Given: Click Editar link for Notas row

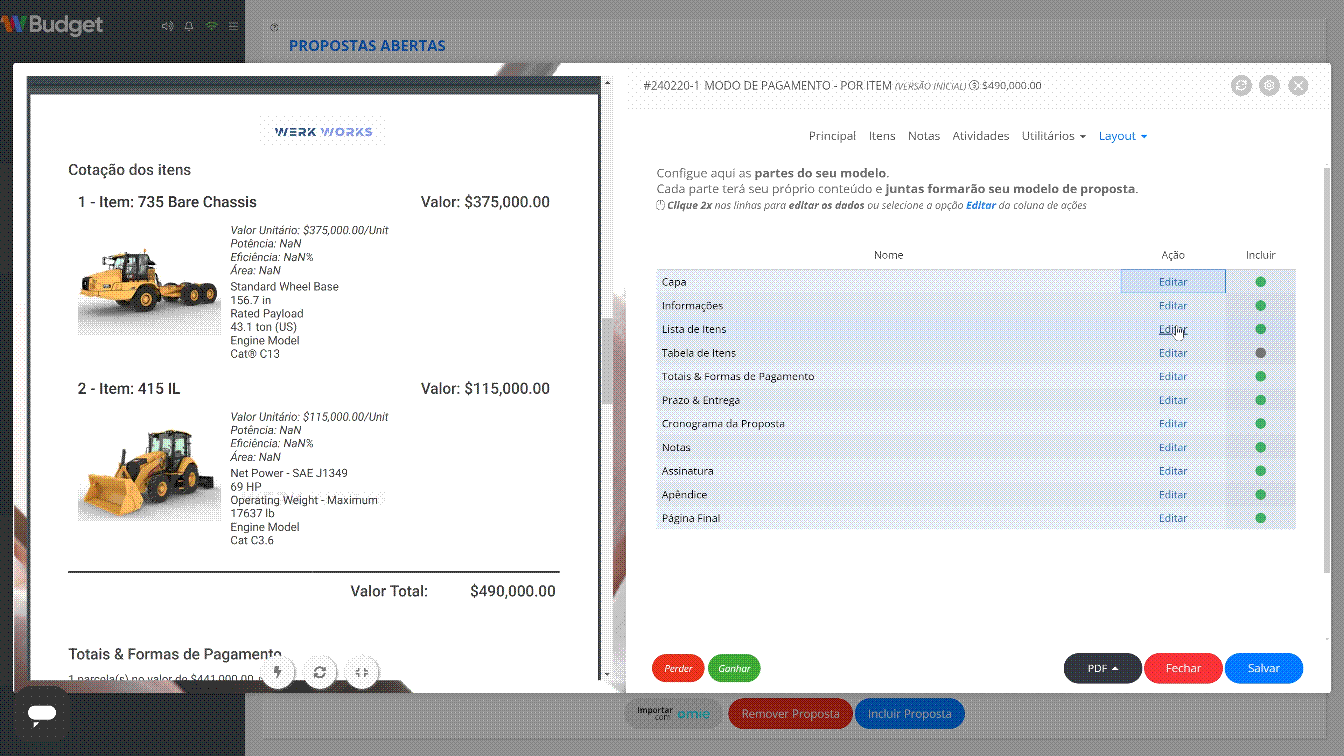Looking at the screenshot, I should (x=1173, y=447).
